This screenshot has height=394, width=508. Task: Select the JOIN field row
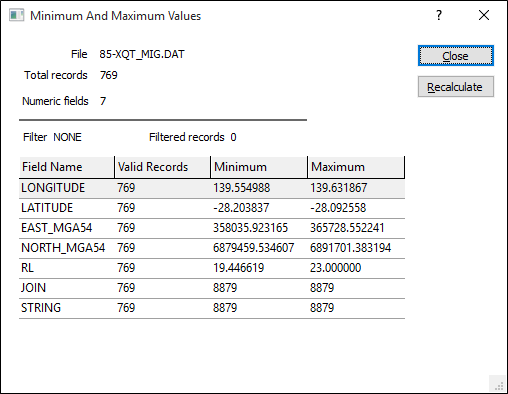click(x=212, y=288)
